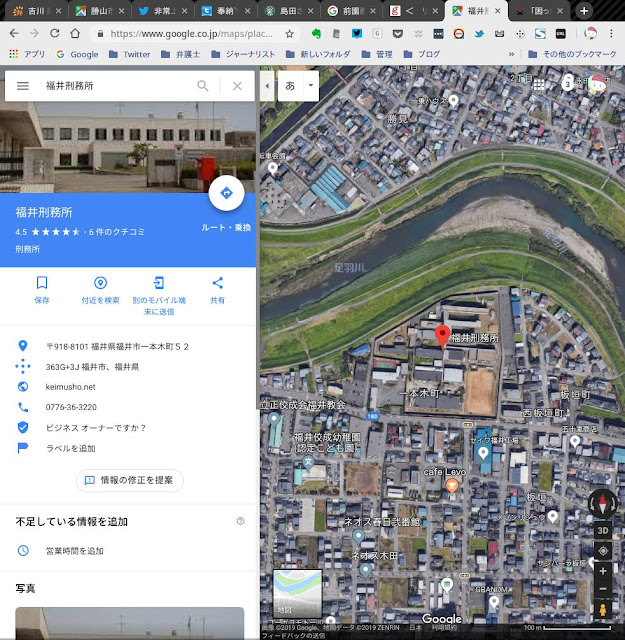Viewport: 625px width, 640px height.
Task: Open notifications bell with badge 3
Action: coord(567,83)
